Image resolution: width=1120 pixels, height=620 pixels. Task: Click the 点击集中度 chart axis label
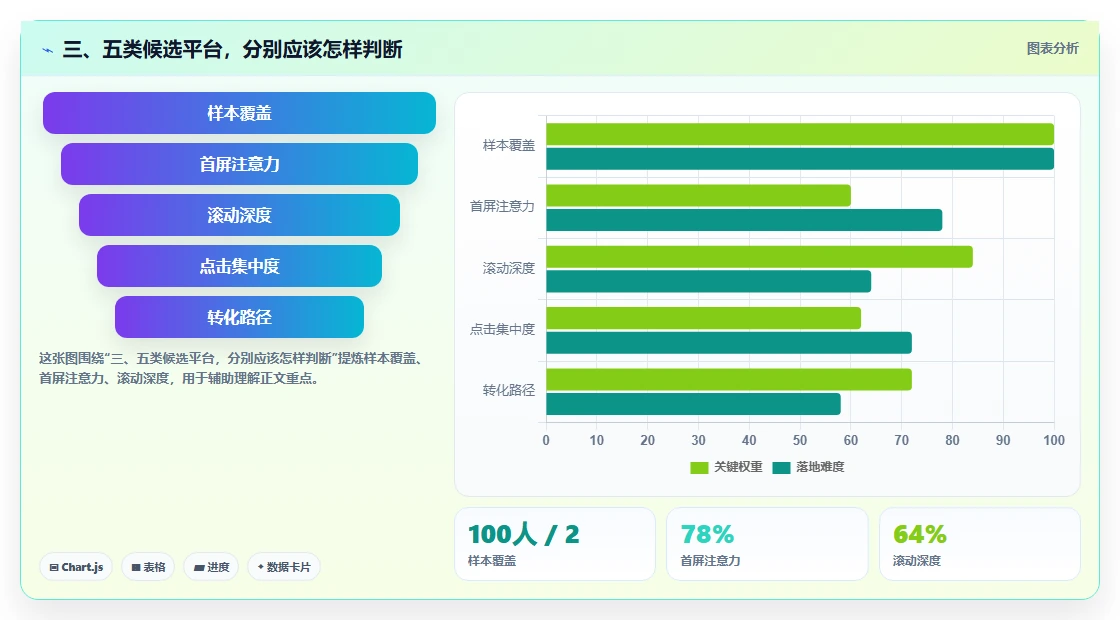502,329
